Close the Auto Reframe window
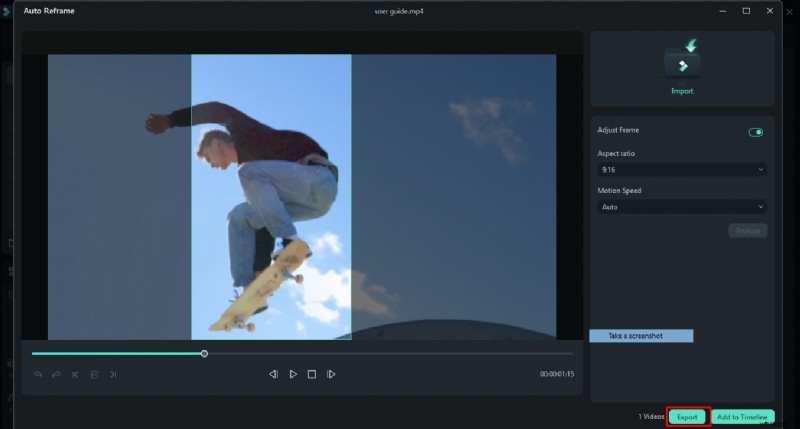Image resolution: width=800 pixels, height=429 pixels. (x=769, y=11)
